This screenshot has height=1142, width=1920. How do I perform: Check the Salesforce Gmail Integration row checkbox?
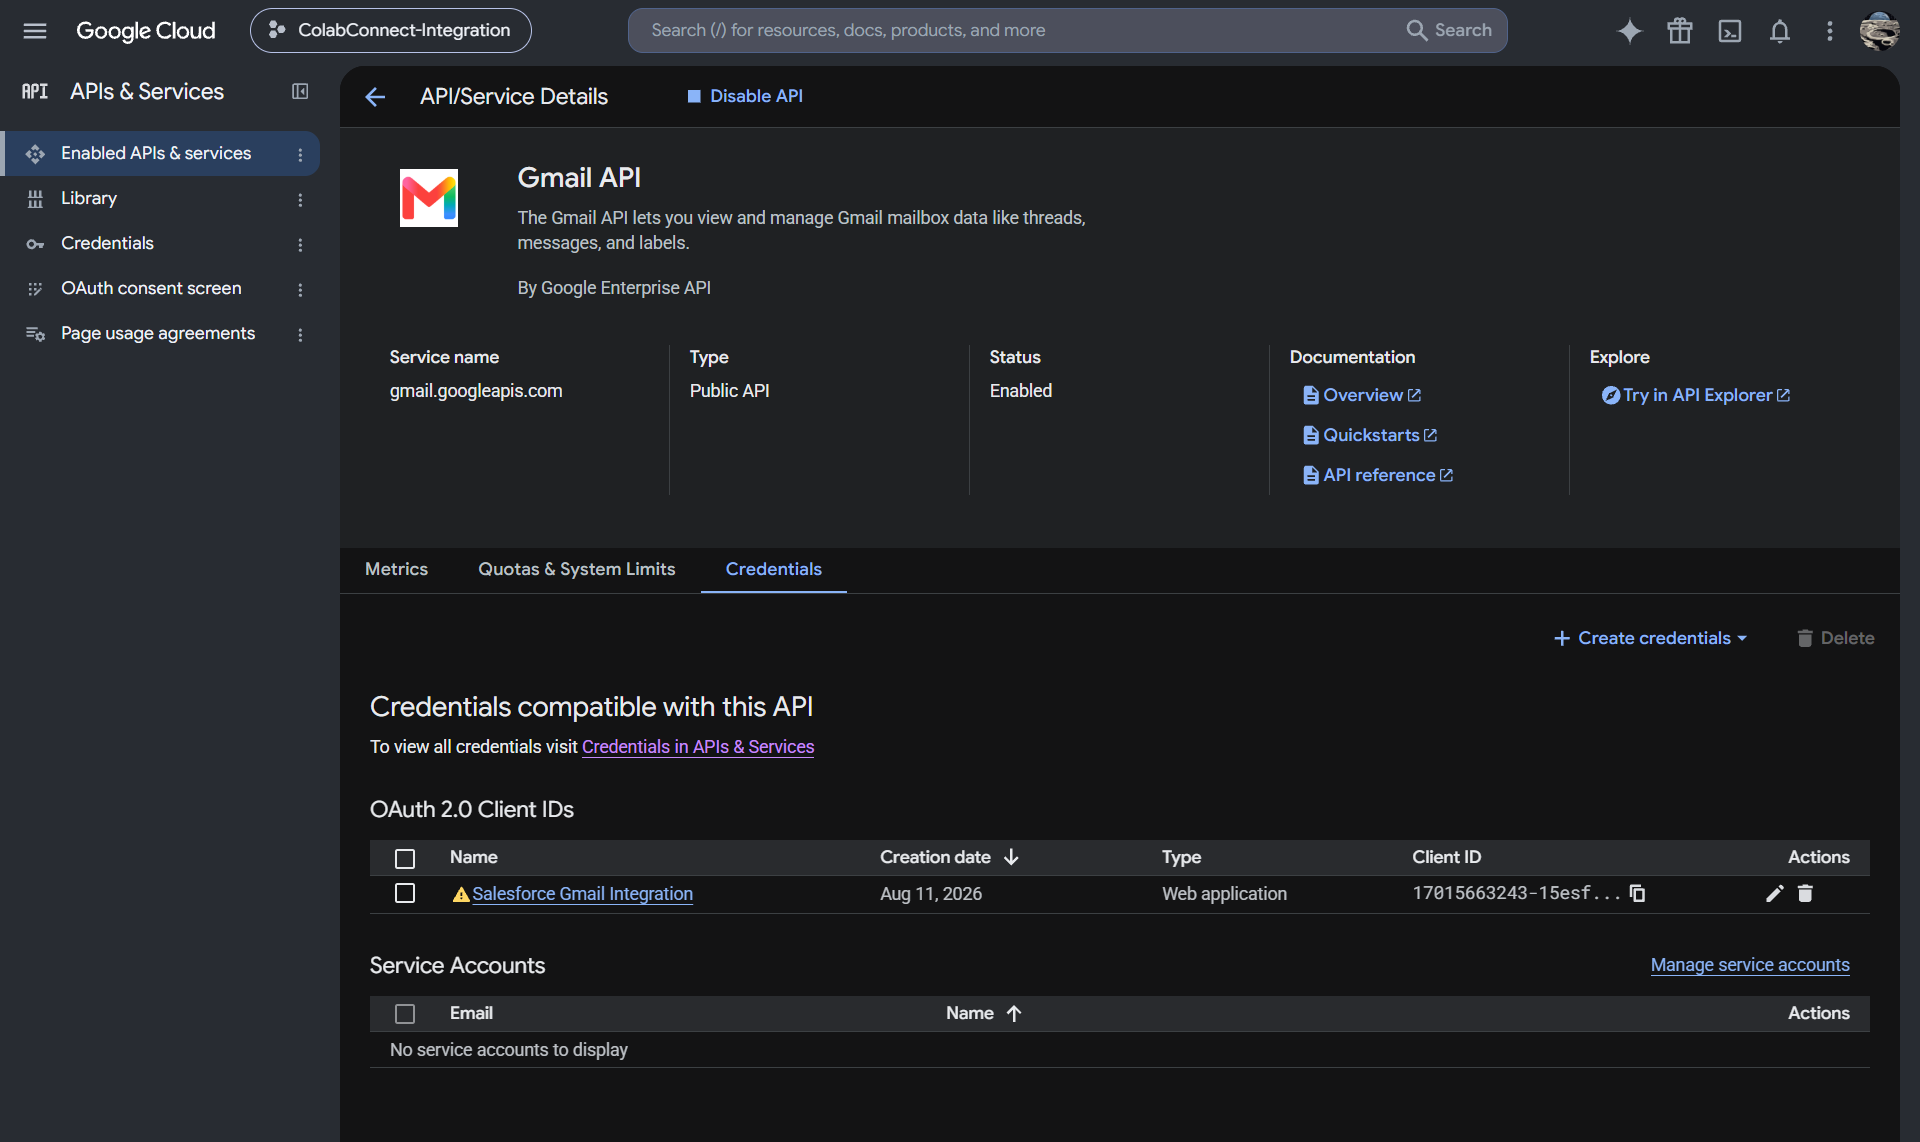pyautogui.click(x=405, y=893)
